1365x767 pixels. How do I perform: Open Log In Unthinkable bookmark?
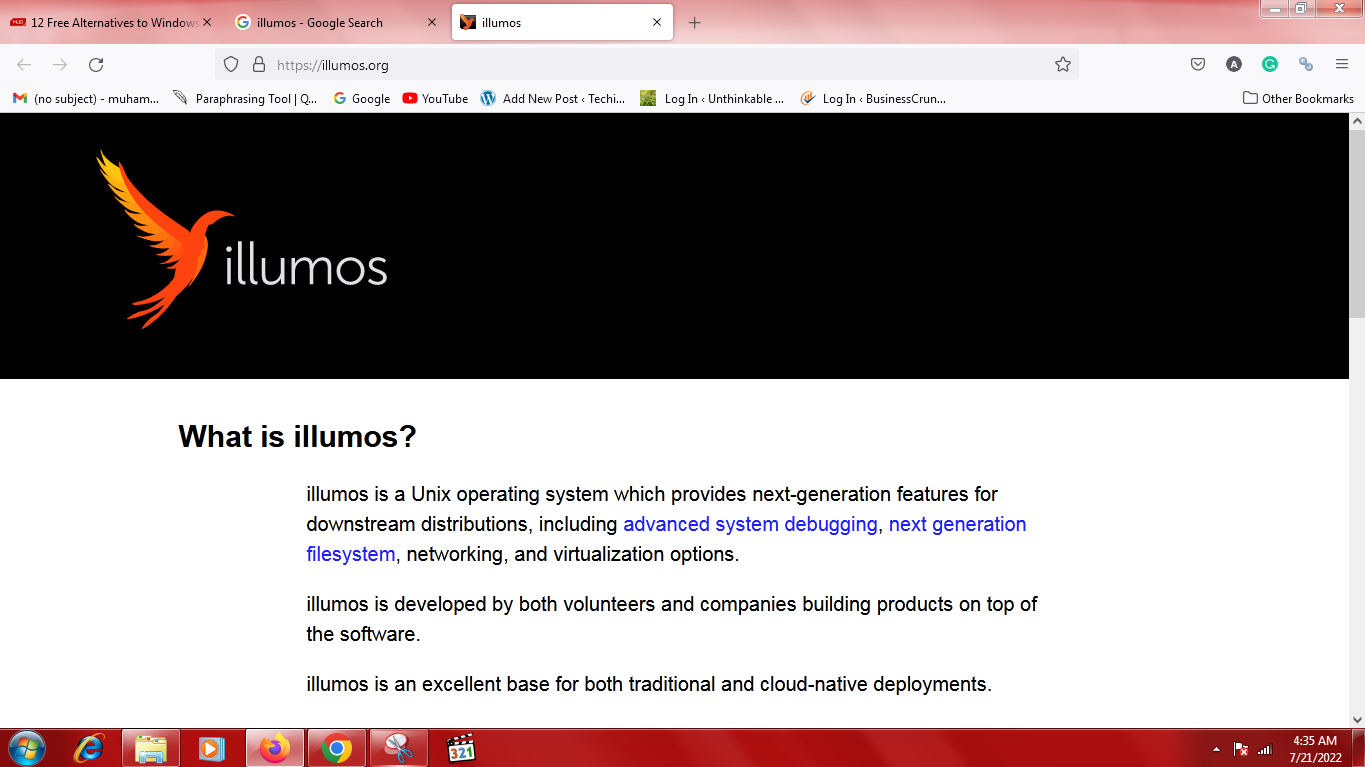point(713,99)
